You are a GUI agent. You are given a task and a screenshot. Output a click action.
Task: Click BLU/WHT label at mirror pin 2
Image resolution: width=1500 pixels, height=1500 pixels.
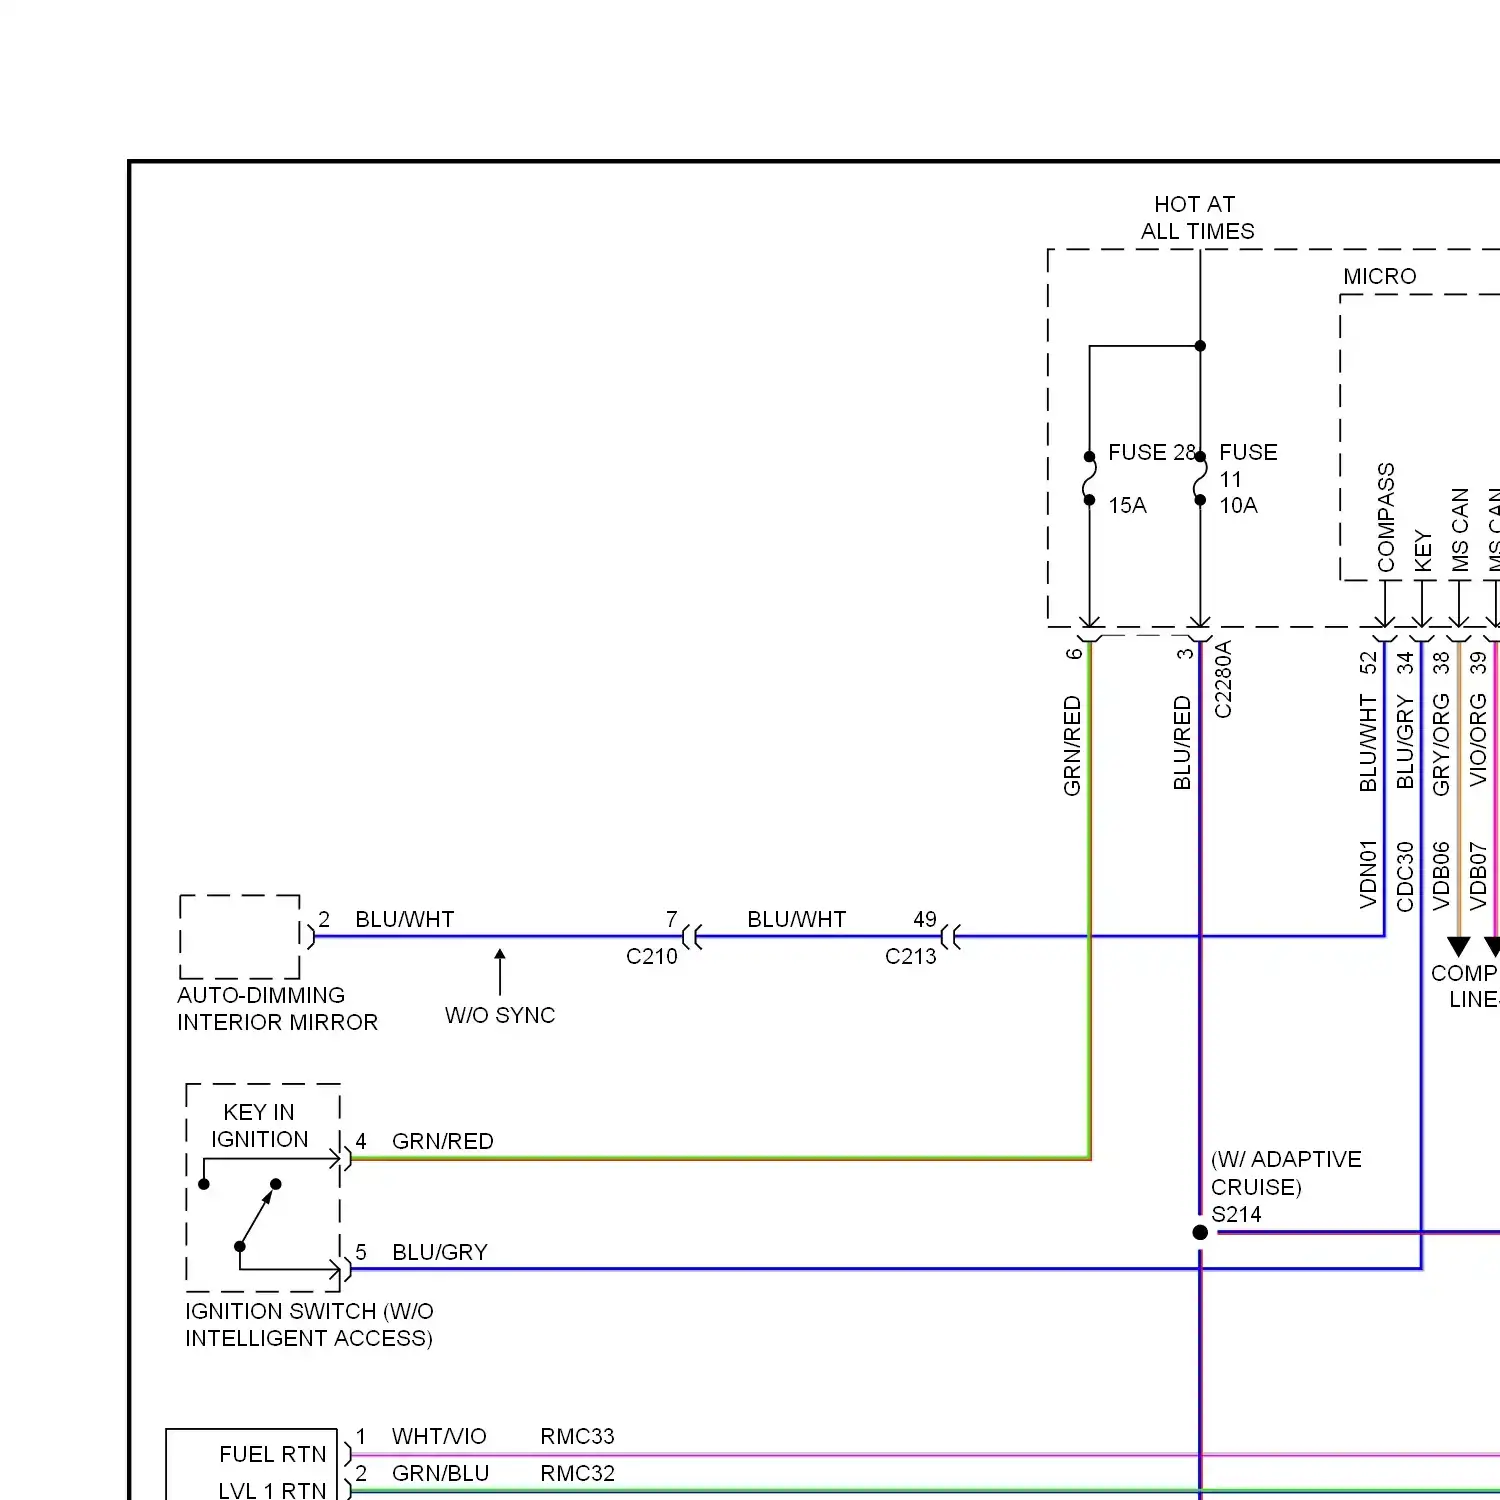[404, 919]
